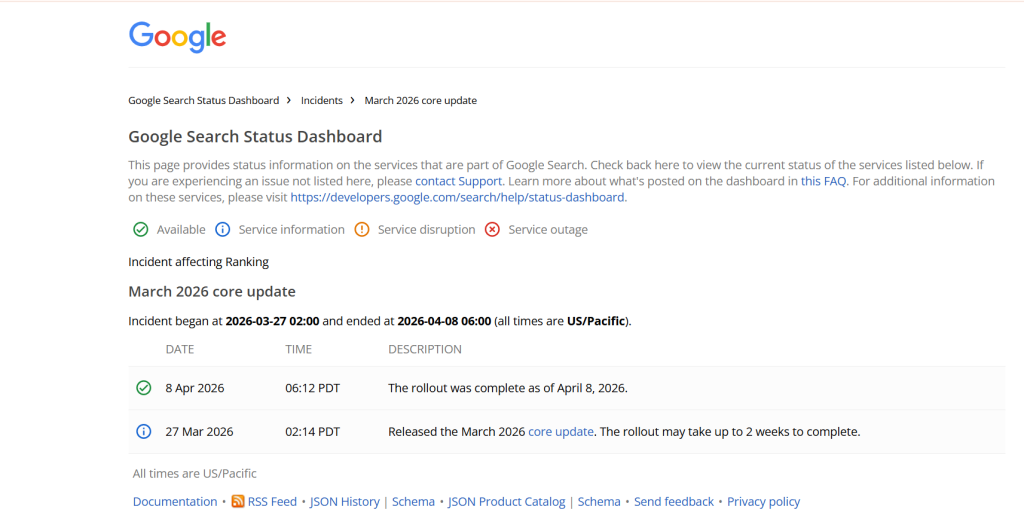Screen dimensions: 1024x516
Task: Click the green Available checkmark legend icon
Action: click(x=141, y=230)
